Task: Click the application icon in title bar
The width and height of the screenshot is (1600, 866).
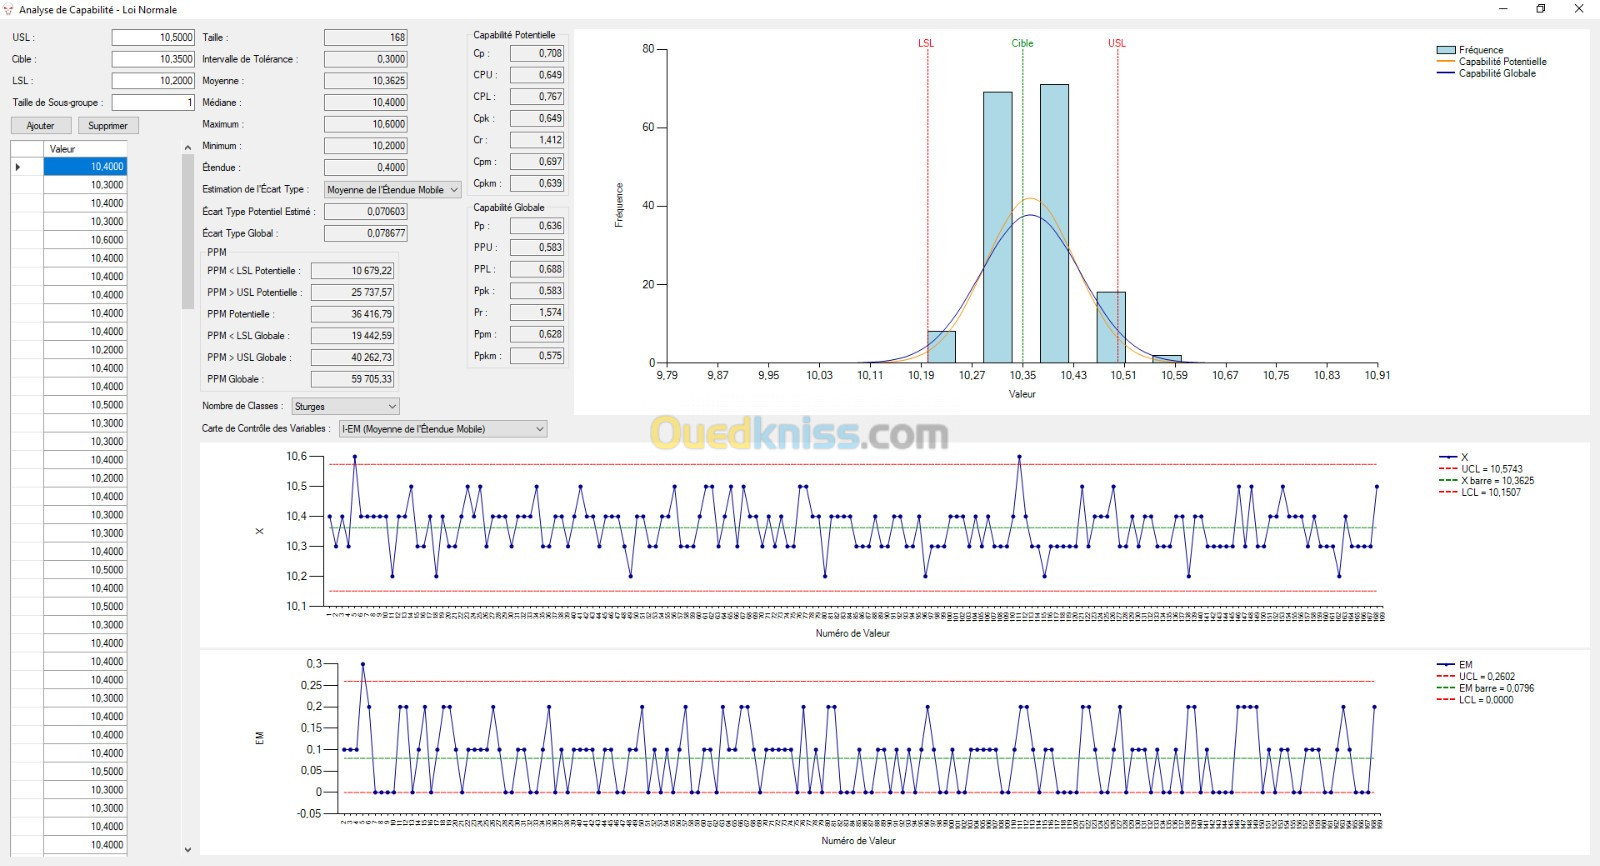Action: [x=9, y=9]
